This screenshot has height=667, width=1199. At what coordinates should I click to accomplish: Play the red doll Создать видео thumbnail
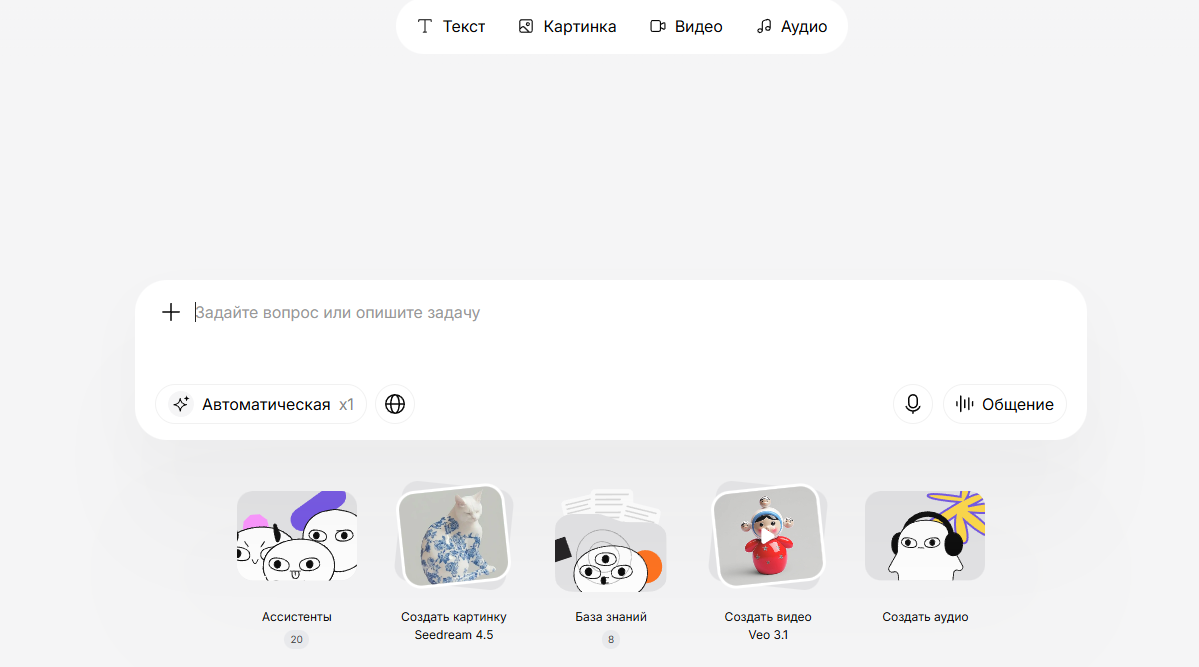tap(767, 535)
